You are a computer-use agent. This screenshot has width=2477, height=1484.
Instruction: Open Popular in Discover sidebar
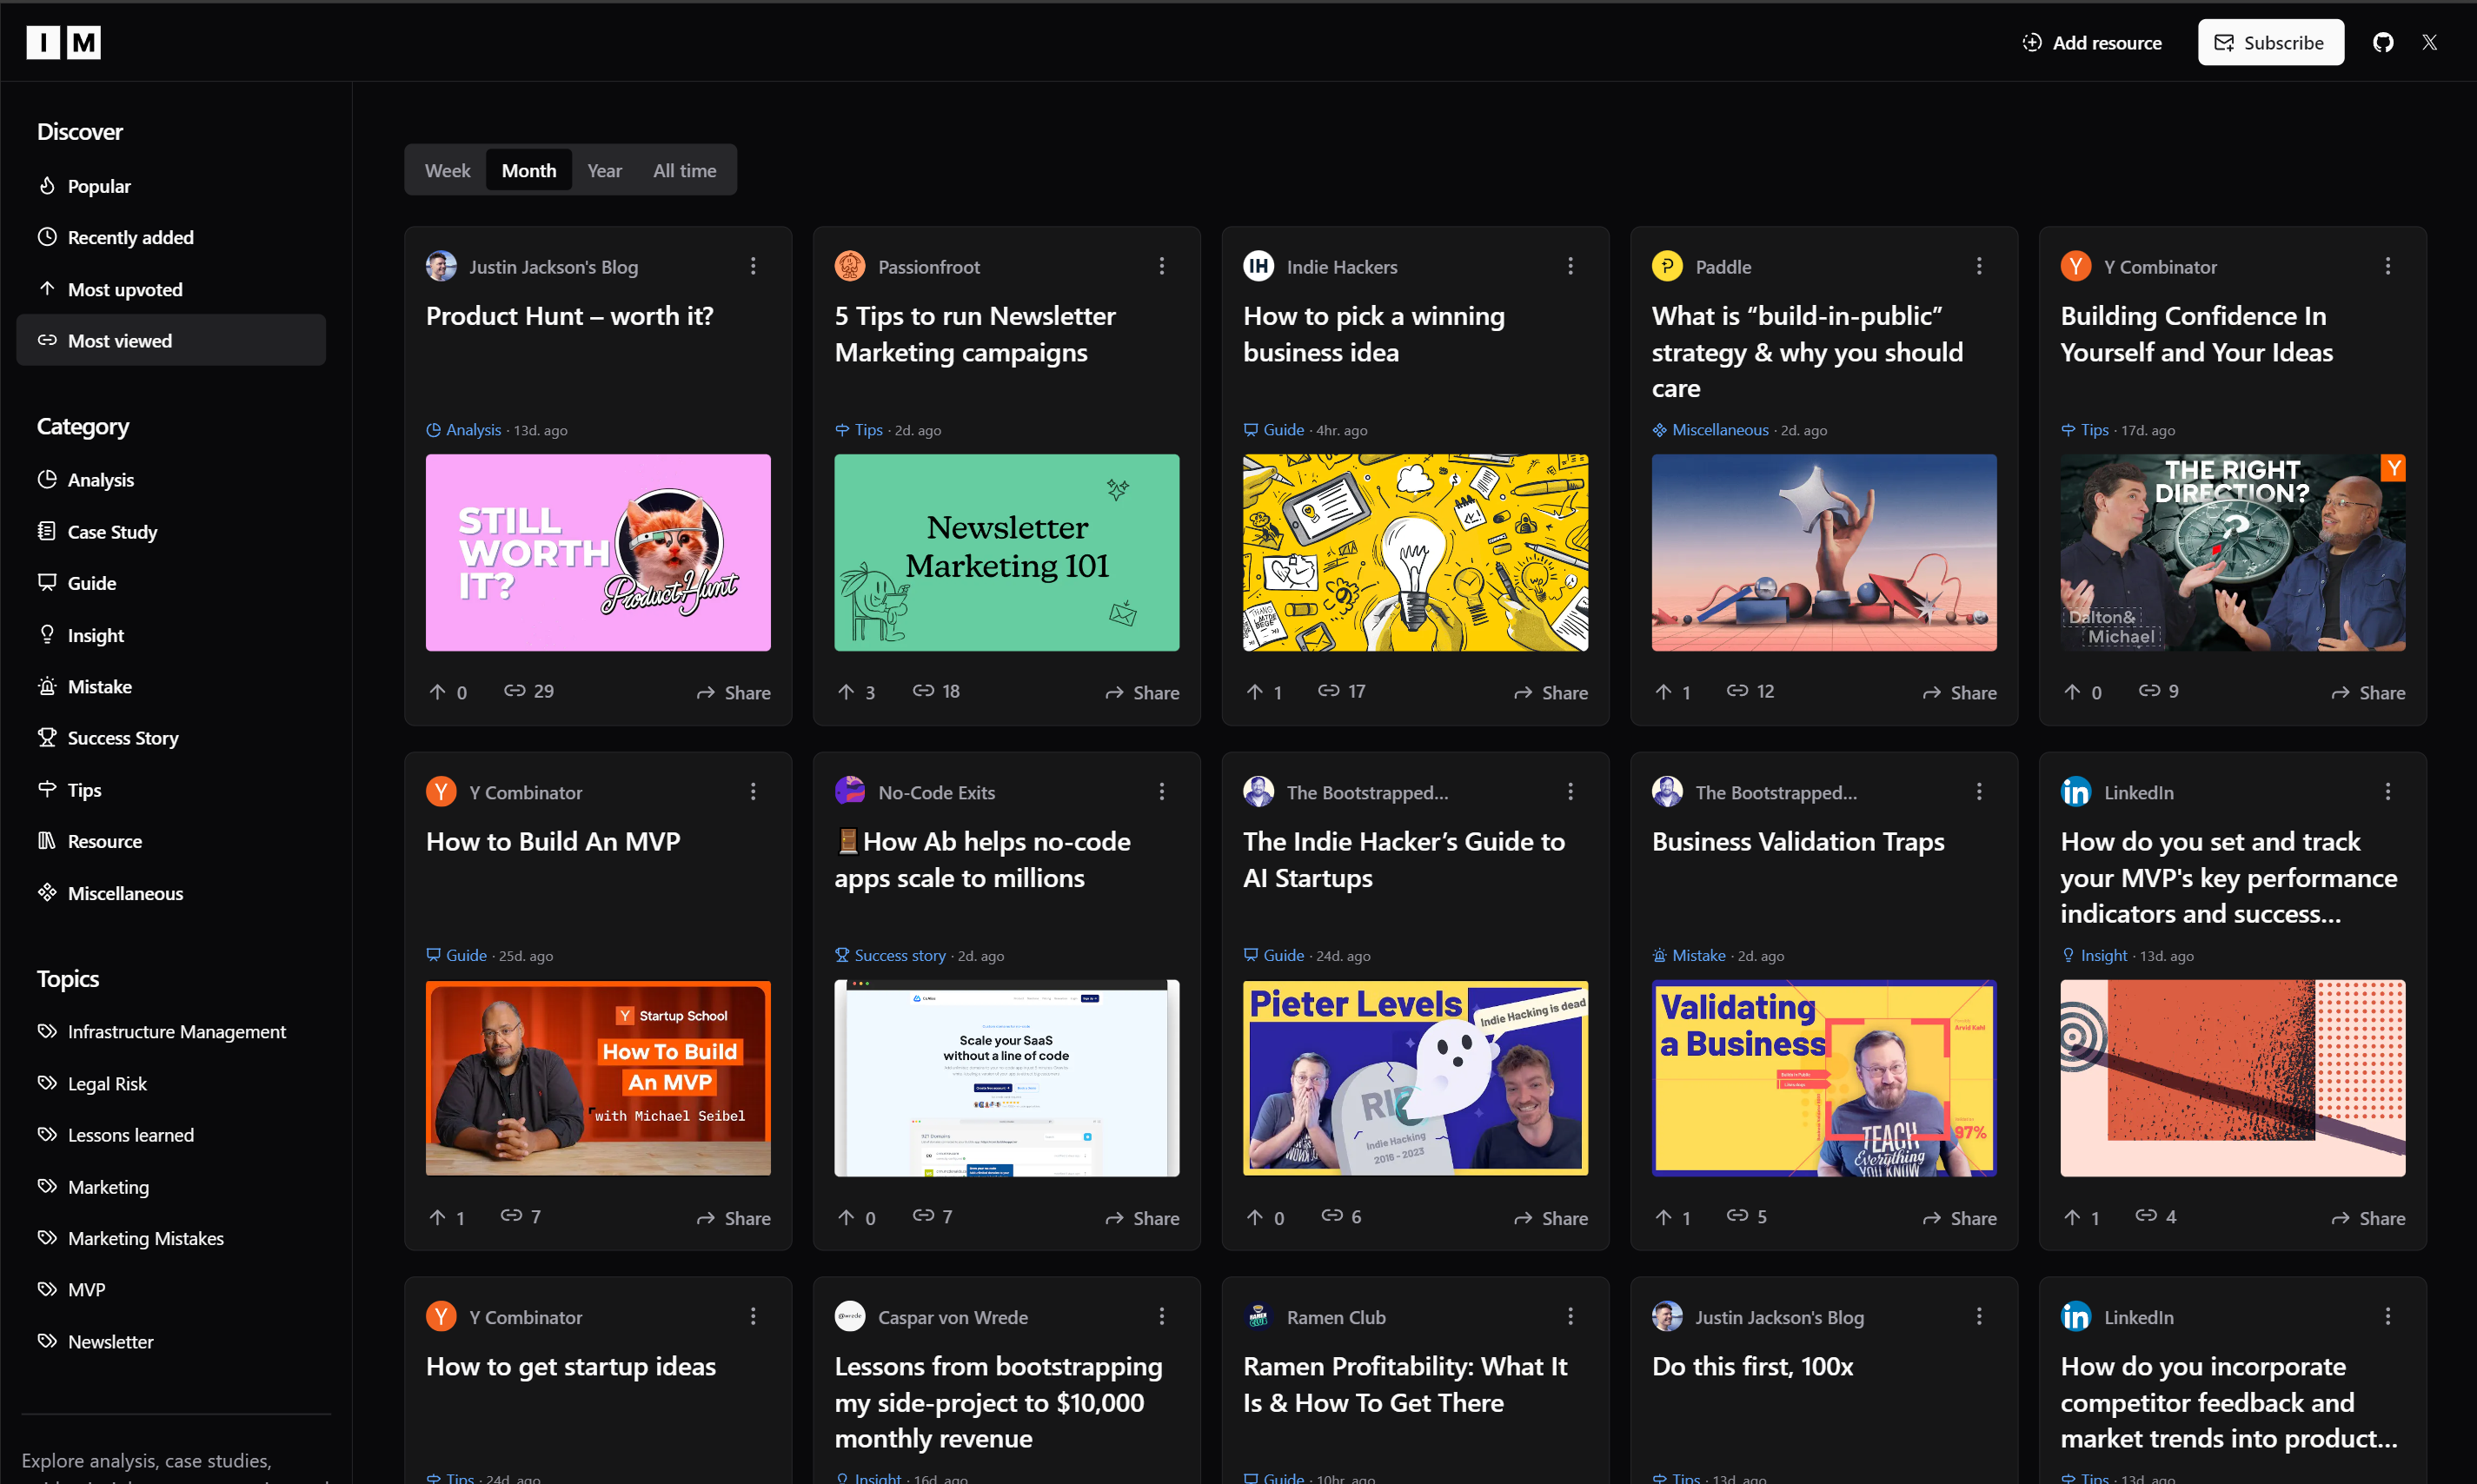pyautogui.click(x=171, y=186)
